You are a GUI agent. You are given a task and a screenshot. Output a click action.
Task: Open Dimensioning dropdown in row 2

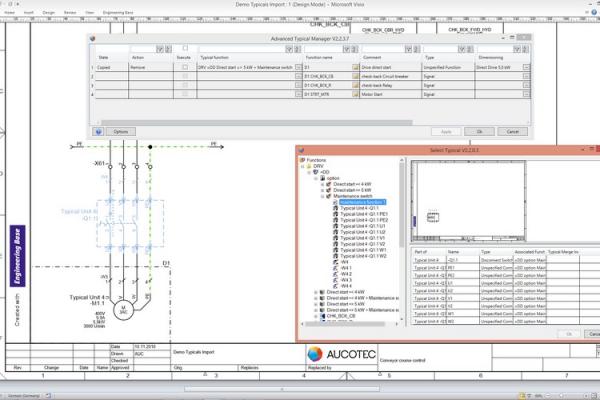click(x=526, y=77)
